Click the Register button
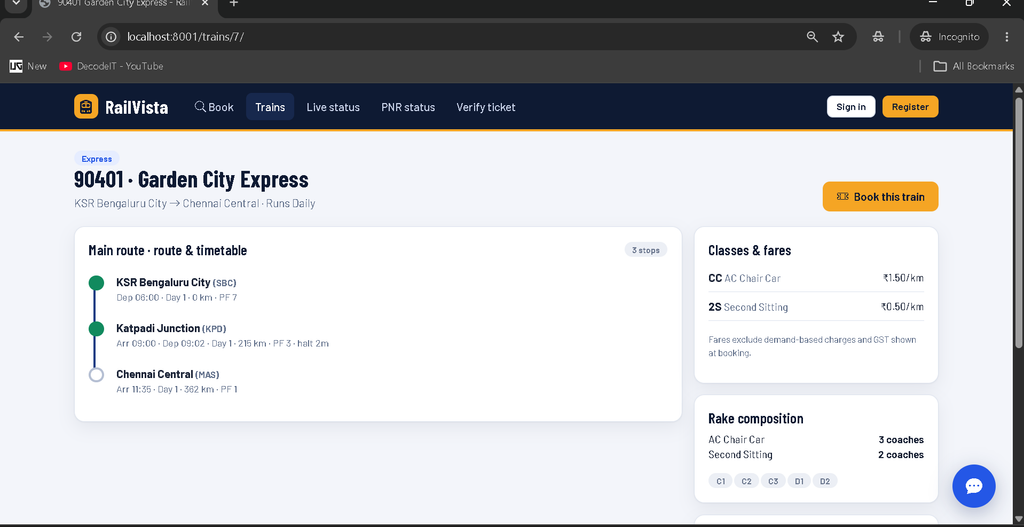 (910, 106)
